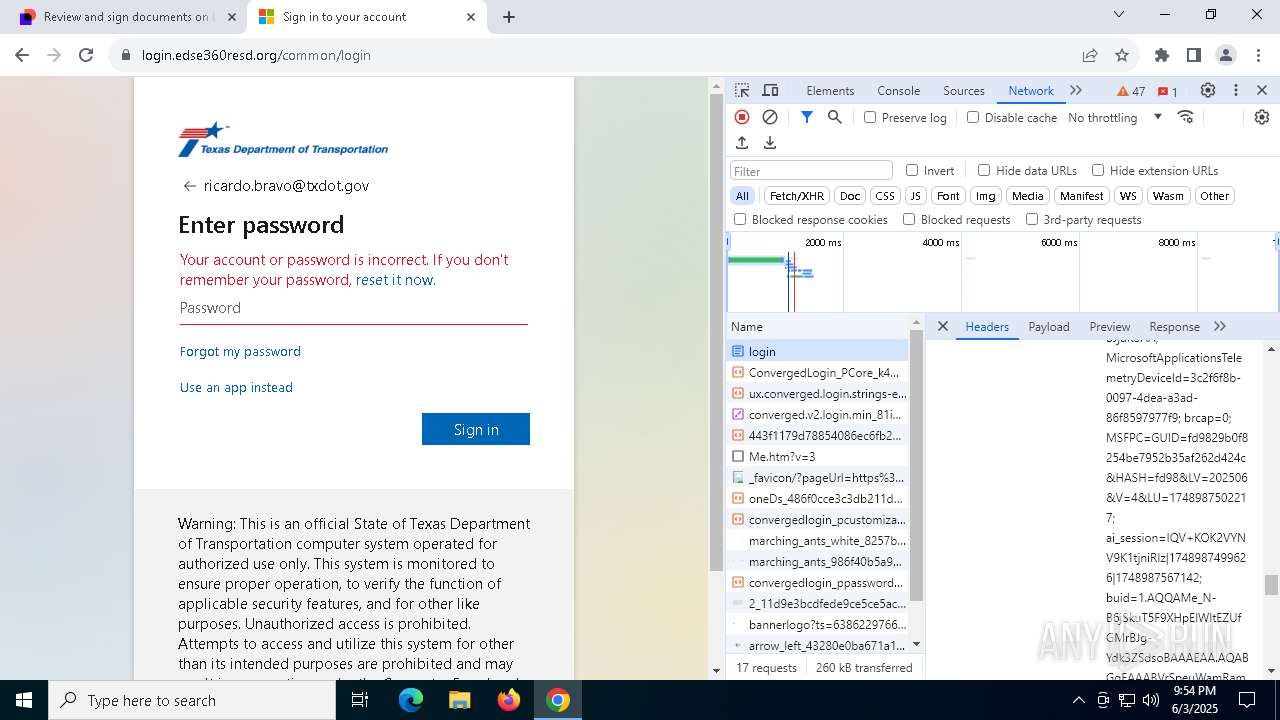This screenshot has height=720, width=1280.
Task: Open the tab search dropdown arrow
Action: coord(1119,14)
